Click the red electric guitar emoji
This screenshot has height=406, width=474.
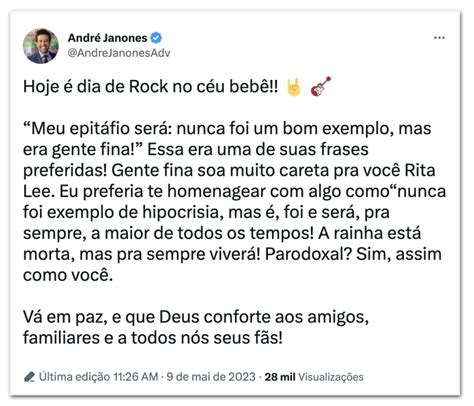pos(320,86)
